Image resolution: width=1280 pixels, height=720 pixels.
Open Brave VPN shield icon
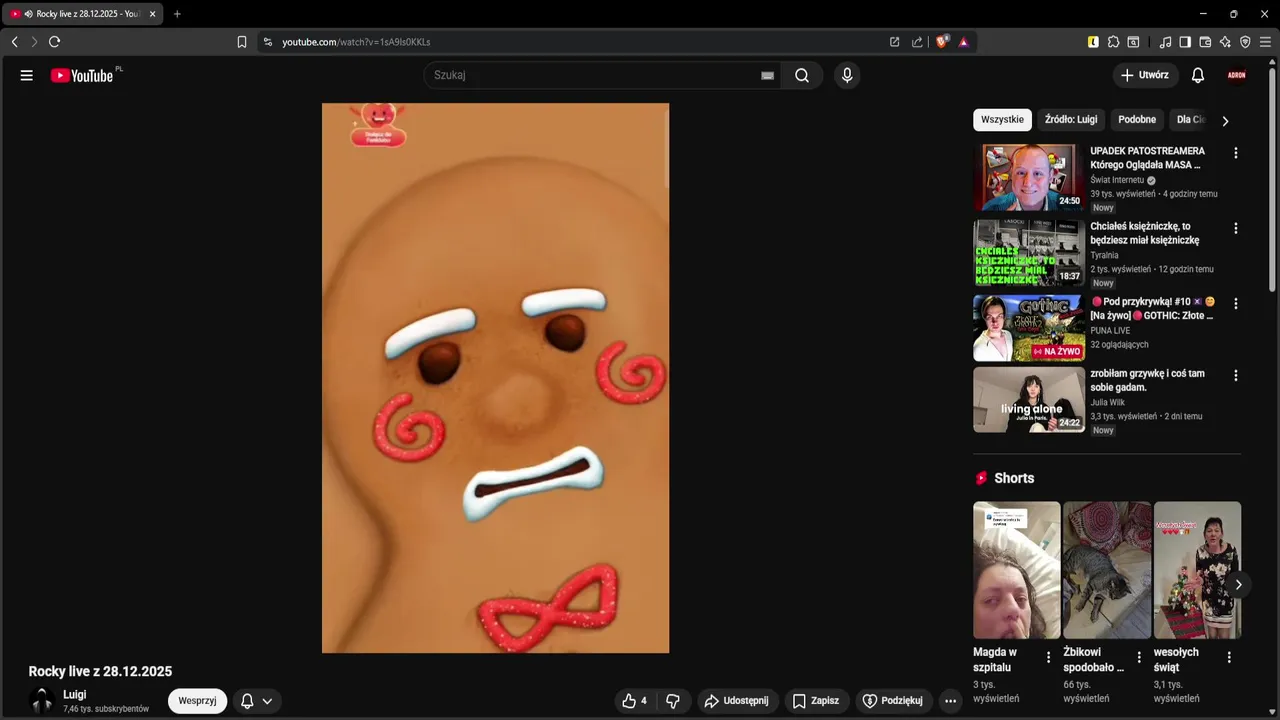tap(1245, 42)
